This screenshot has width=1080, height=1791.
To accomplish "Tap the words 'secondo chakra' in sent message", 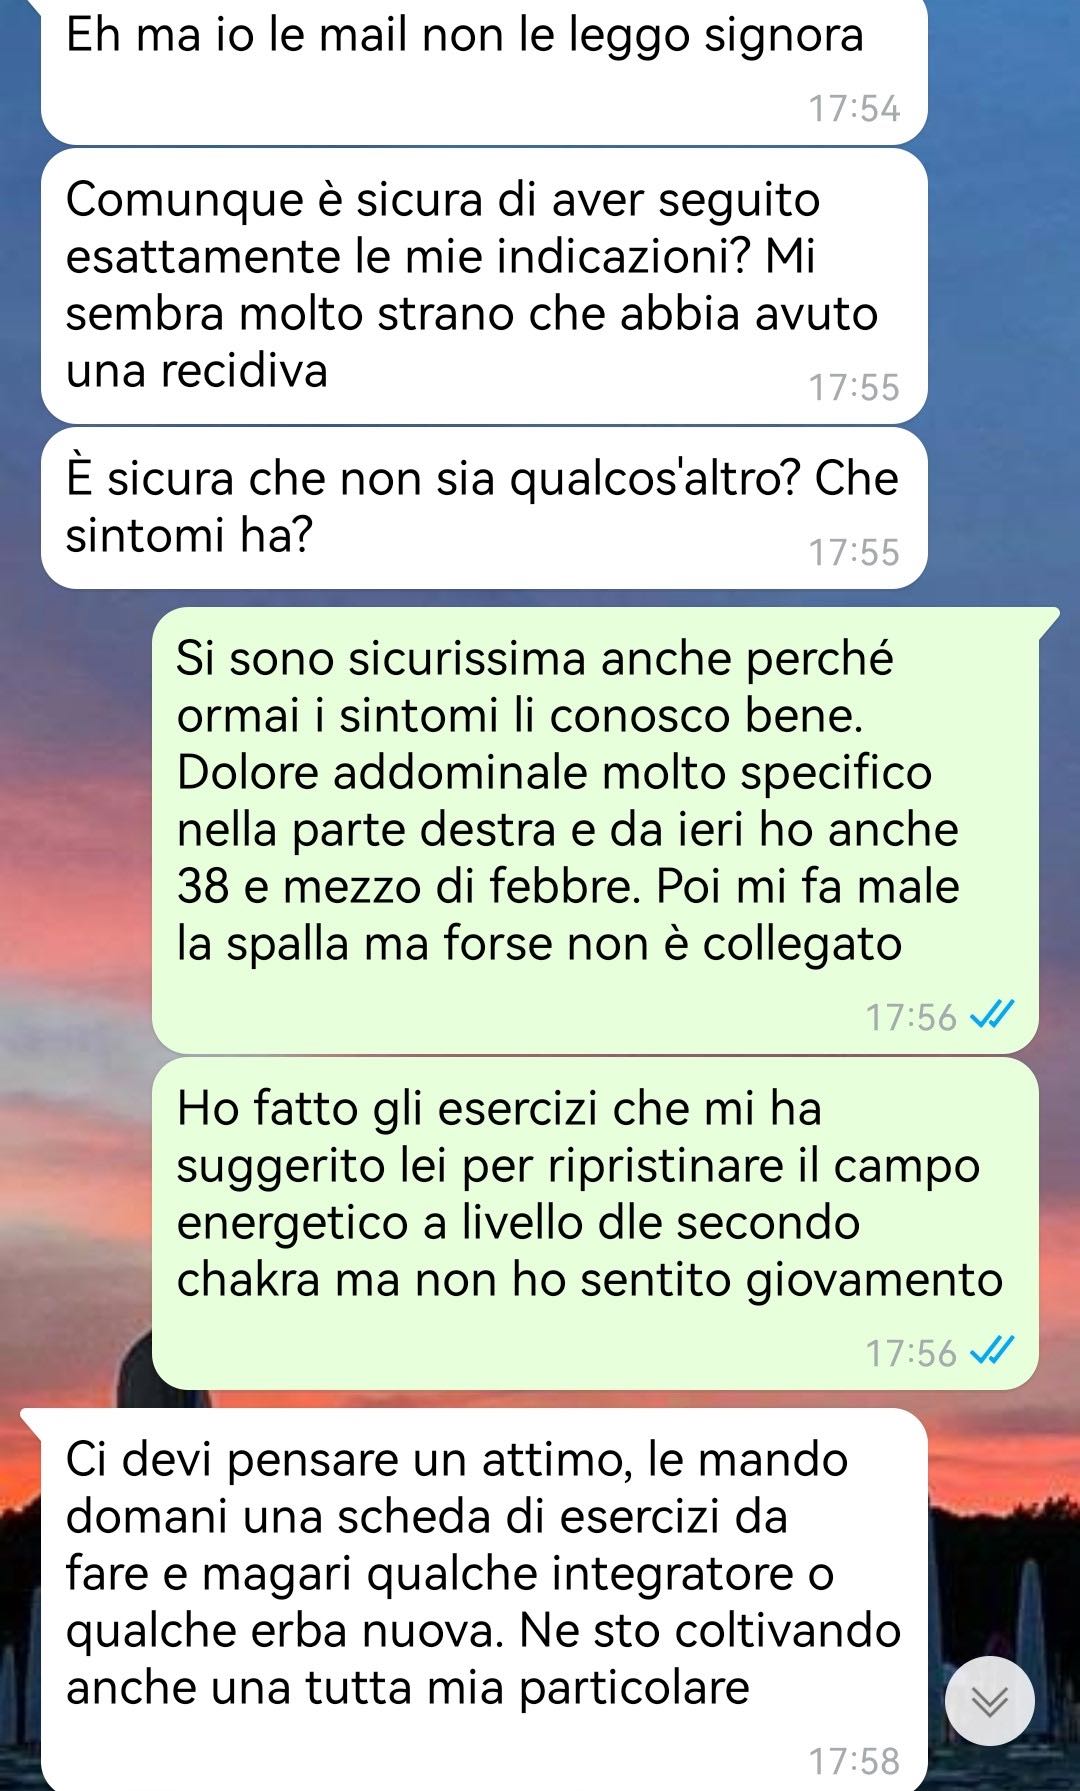I will pyautogui.click(x=590, y=1251).
